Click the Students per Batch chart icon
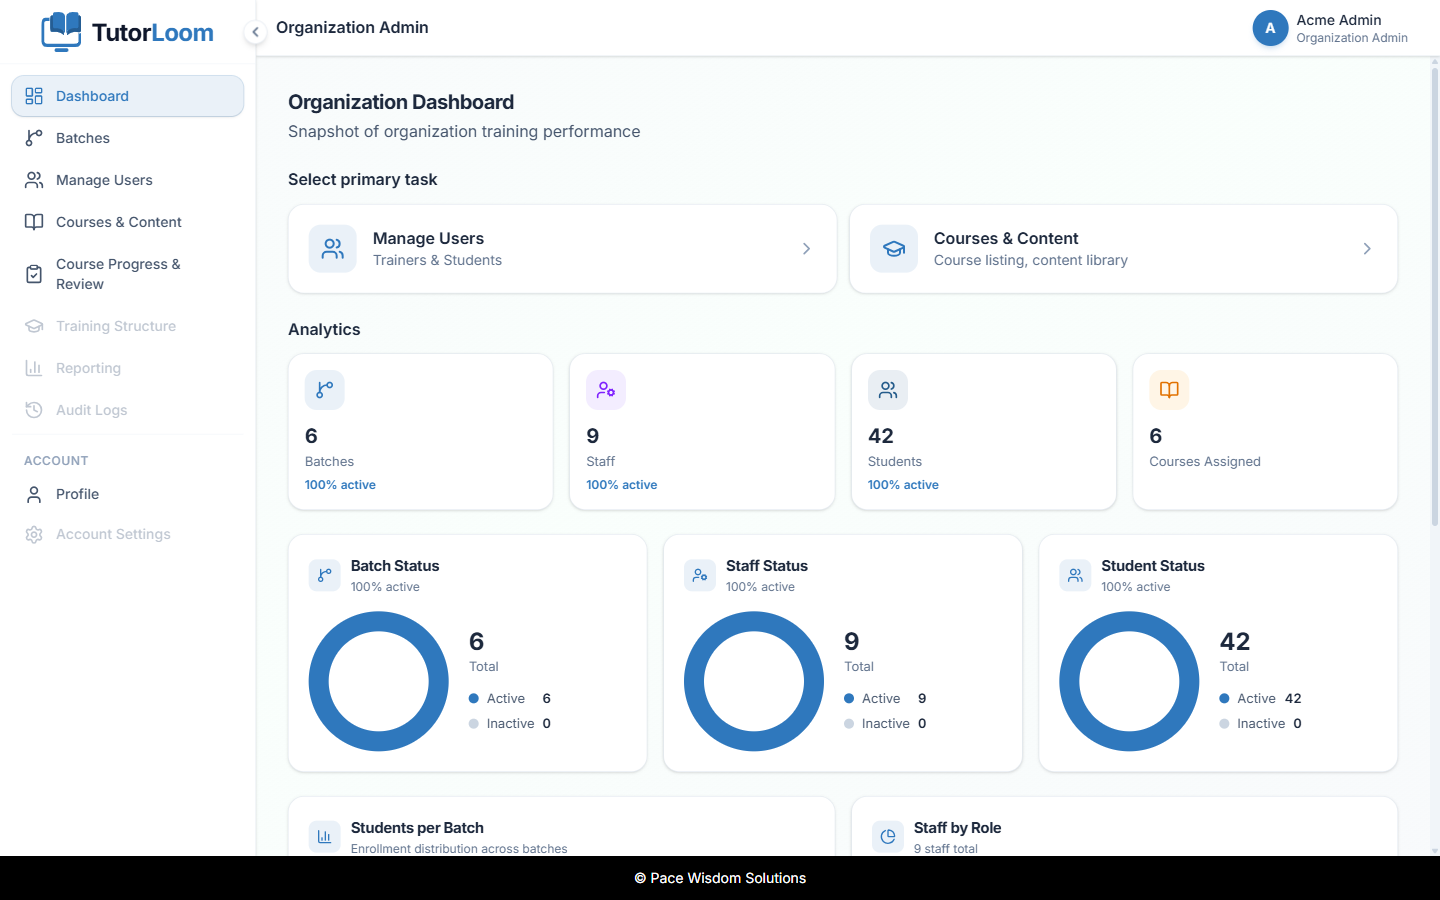Screen dimensions: 1440x900 click(x=324, y=837)
